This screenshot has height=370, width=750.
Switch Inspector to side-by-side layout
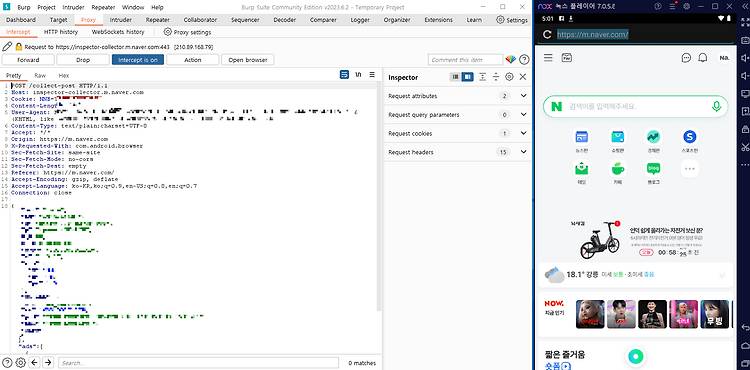click(467, 77)
